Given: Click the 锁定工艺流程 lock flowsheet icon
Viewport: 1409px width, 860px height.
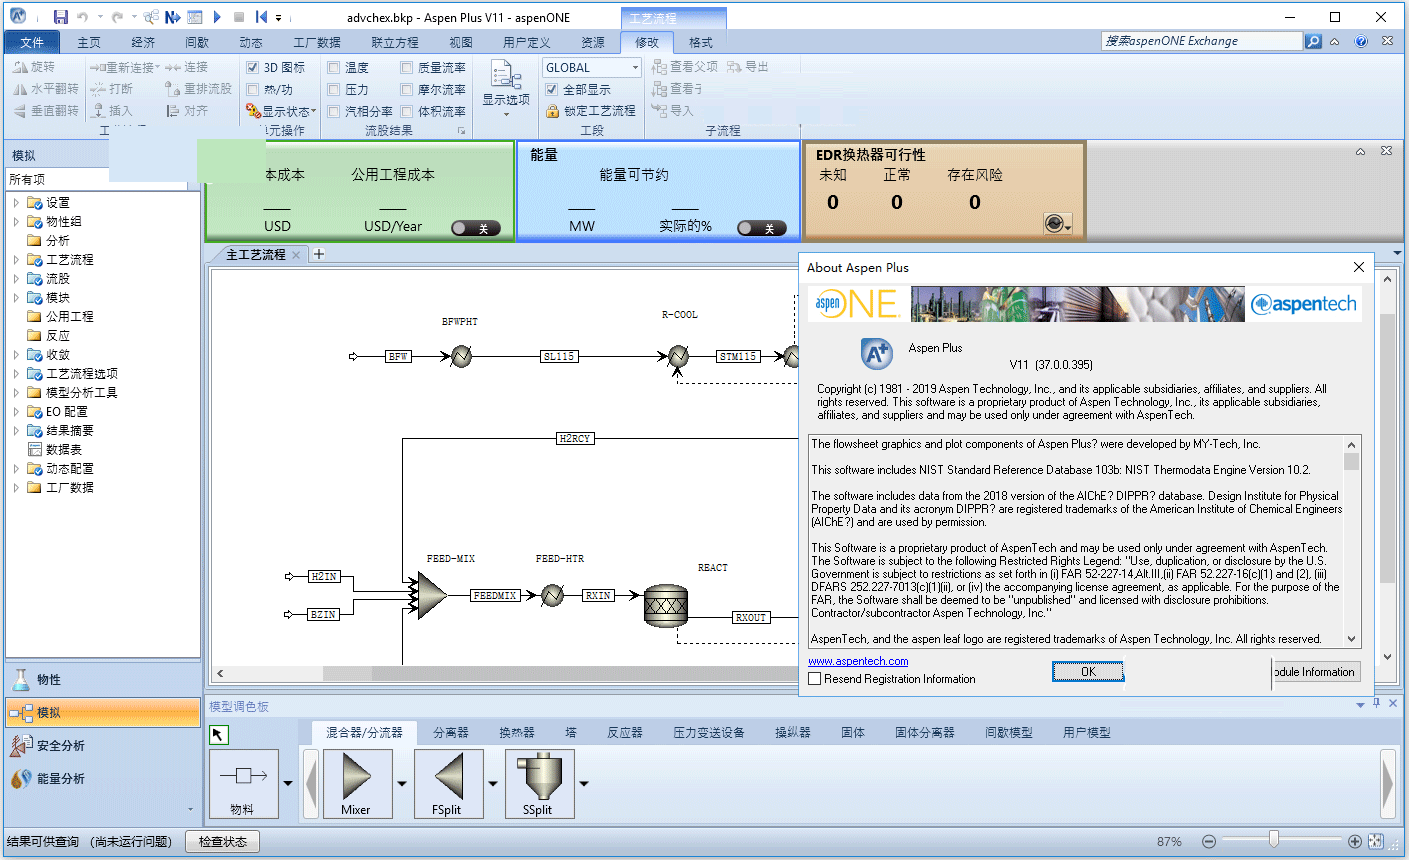Looking at the screenshot, I should (552, 111).
